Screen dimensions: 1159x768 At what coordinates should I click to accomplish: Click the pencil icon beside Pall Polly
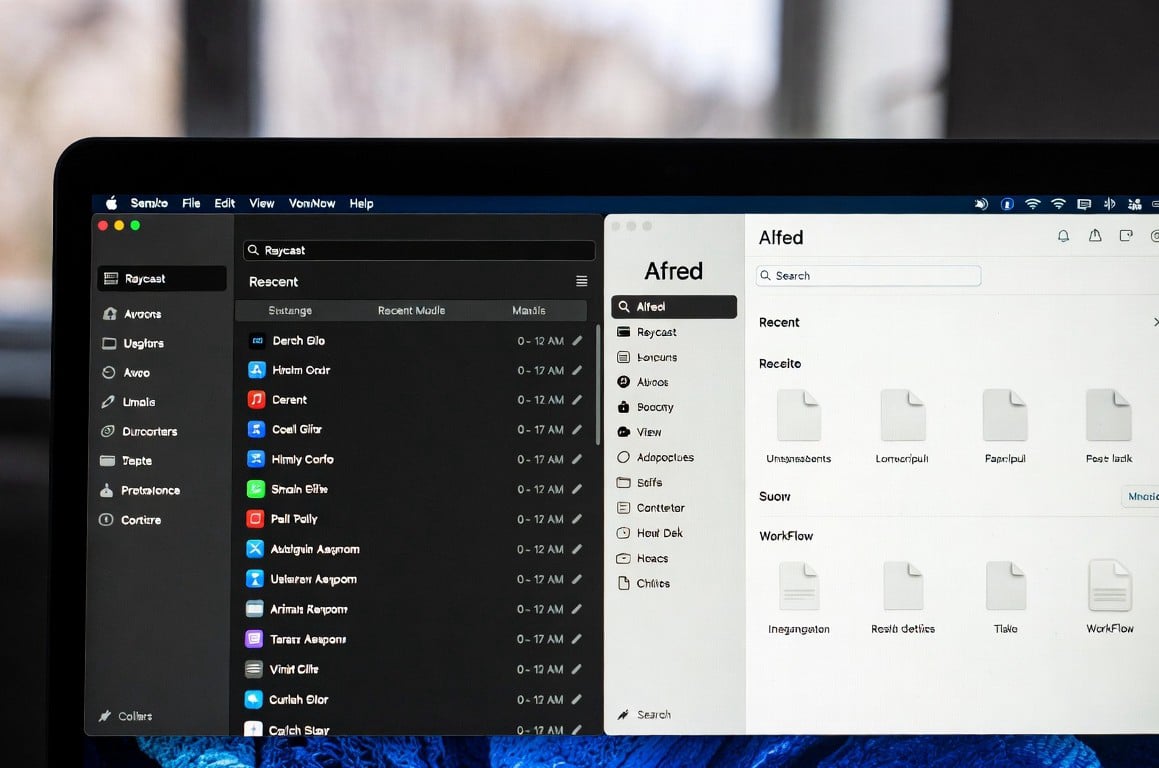coord(577,519)
